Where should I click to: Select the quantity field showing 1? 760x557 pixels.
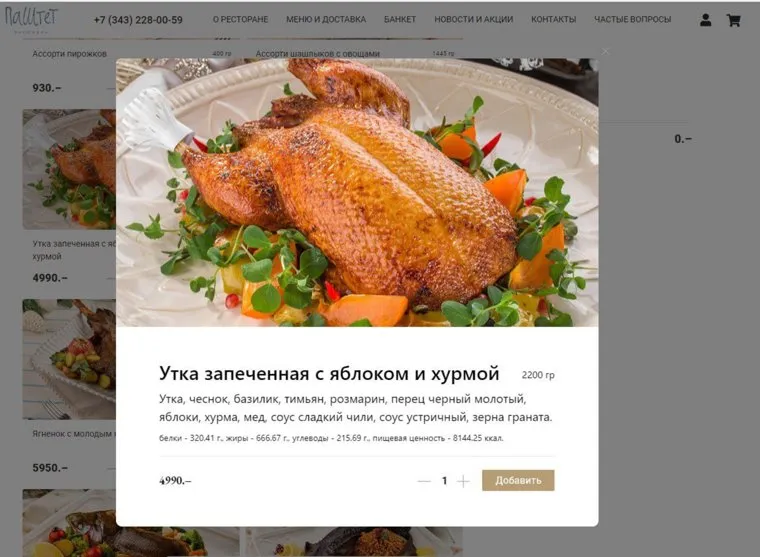[x=444, y=481]
